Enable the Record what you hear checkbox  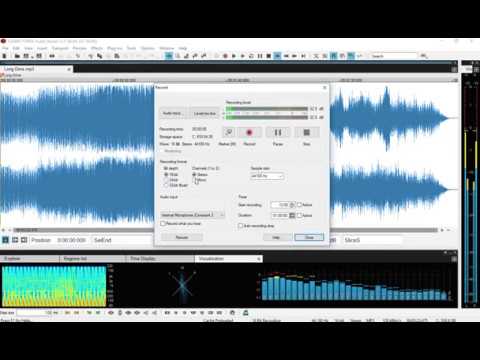click(163, 224)
